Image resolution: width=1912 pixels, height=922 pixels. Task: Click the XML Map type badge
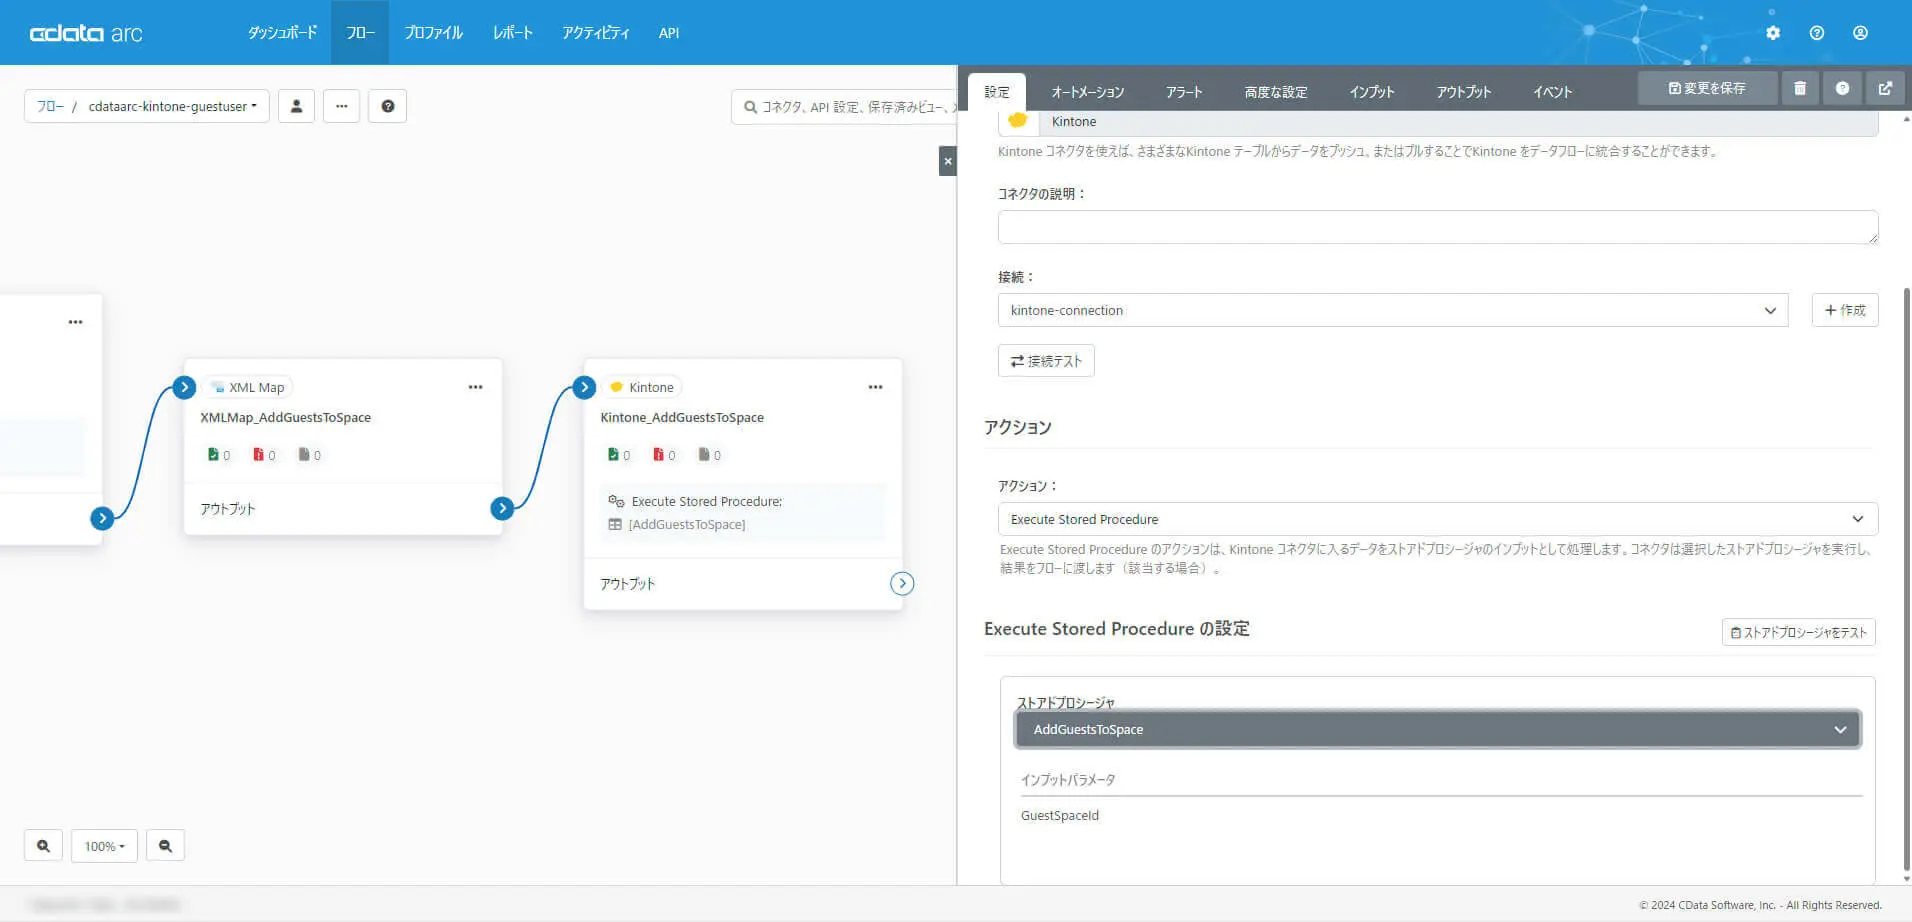(x=249, y=387)
